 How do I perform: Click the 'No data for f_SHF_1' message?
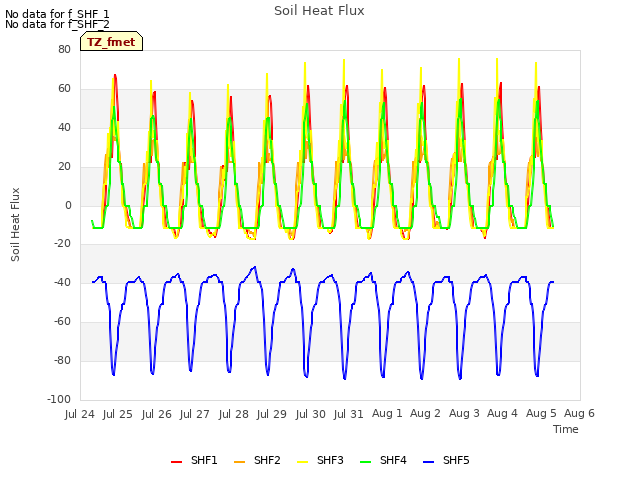pyautogui.click(x=57, y=14)
